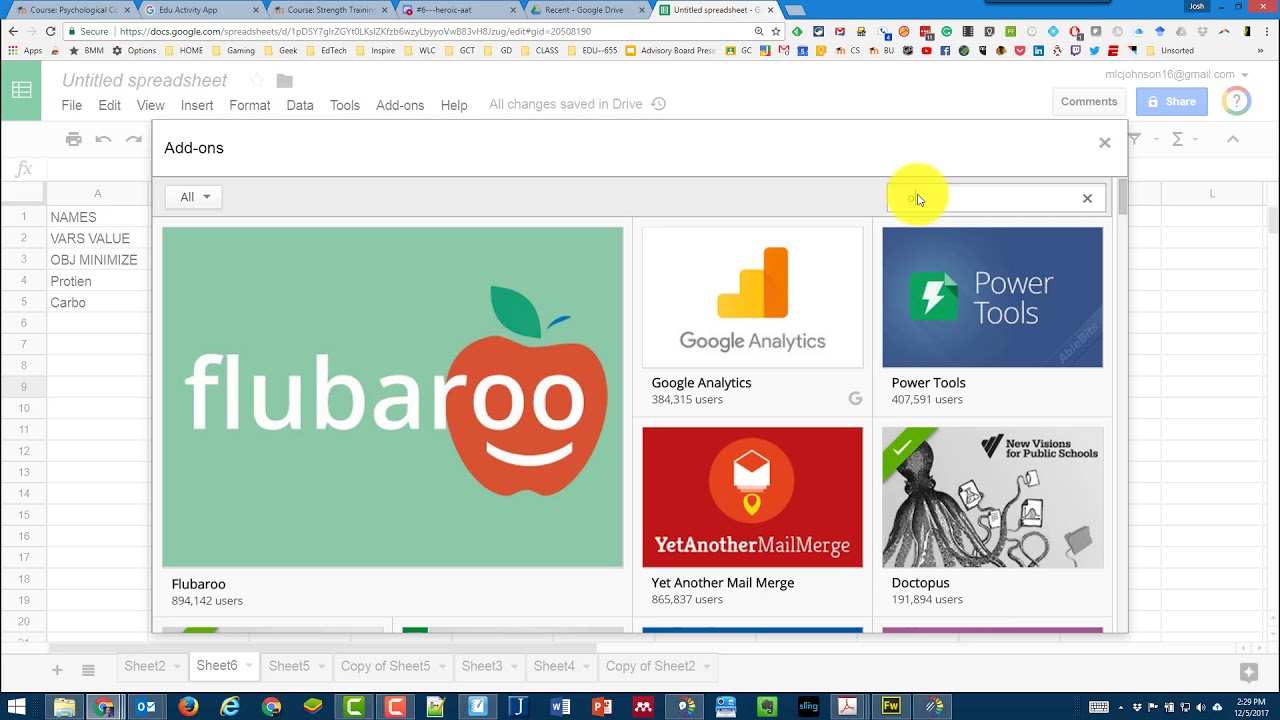Select the cell containing Protien
1280x720 pixels.
click(97, 281)
